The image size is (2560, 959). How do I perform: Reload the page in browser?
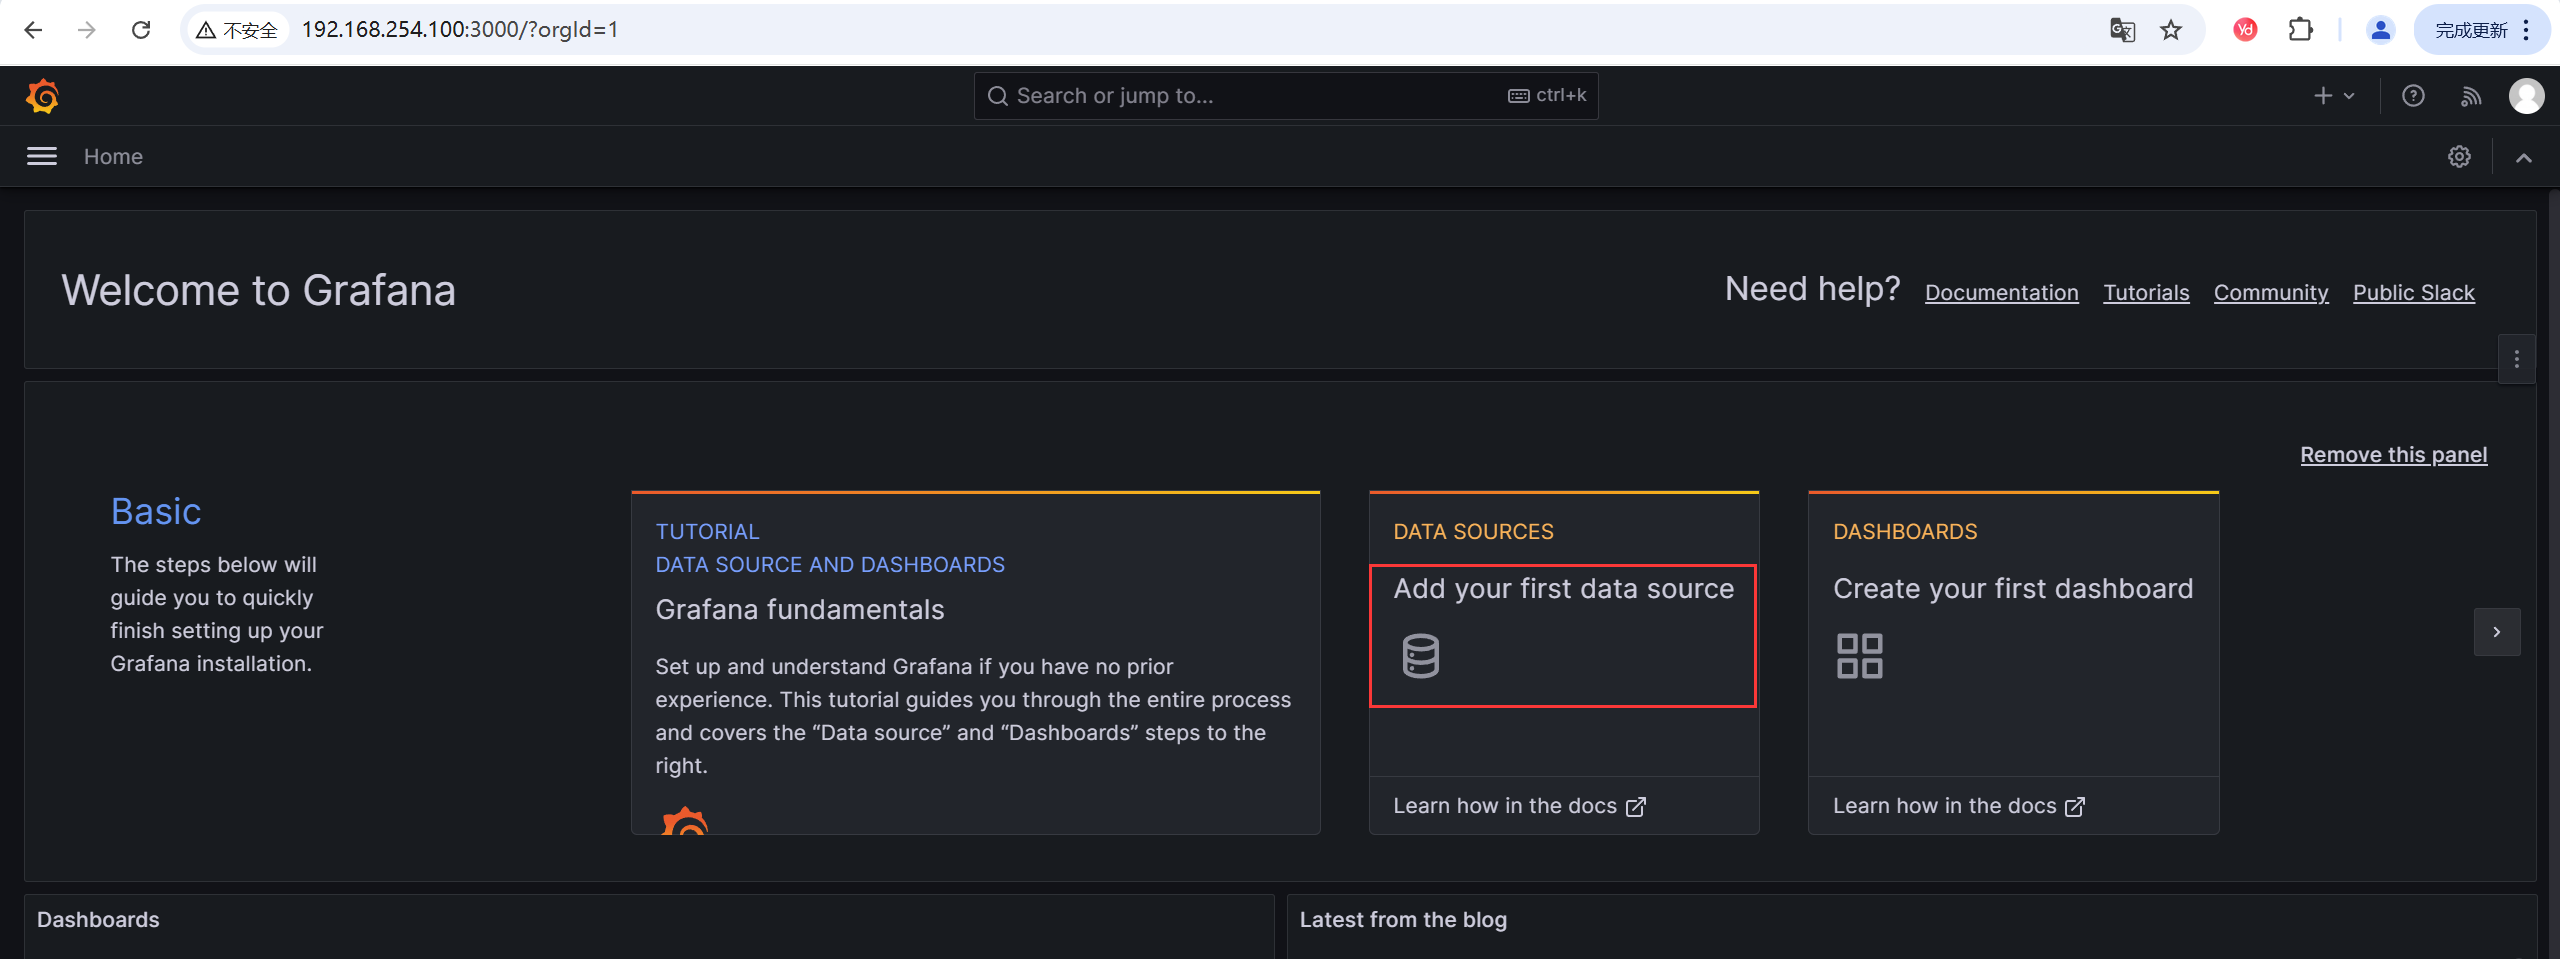coord(141,30)
